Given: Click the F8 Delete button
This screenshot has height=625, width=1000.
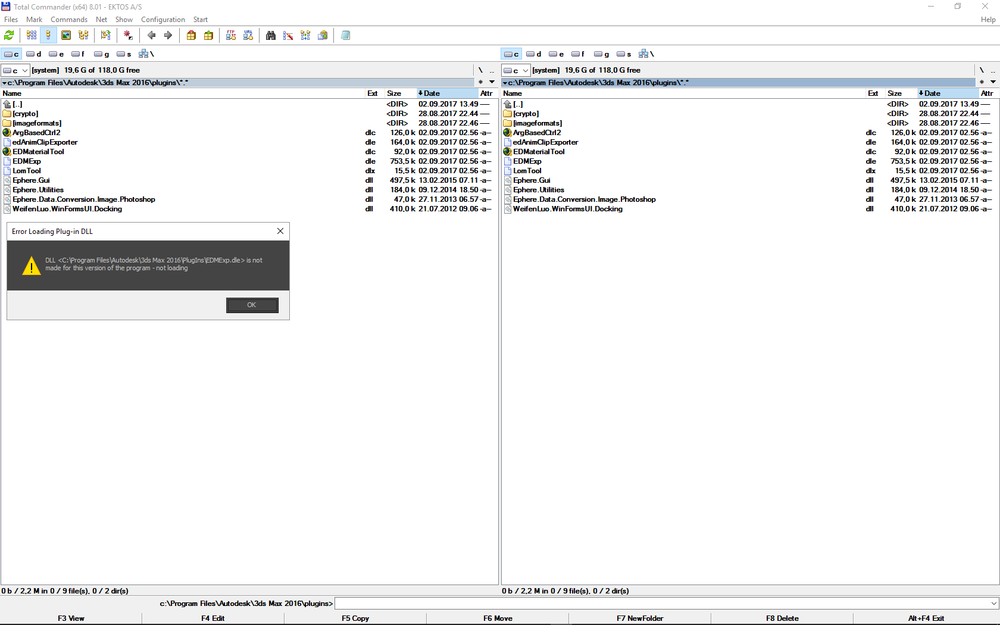Looking at the screenshot, I should point(782,618).
